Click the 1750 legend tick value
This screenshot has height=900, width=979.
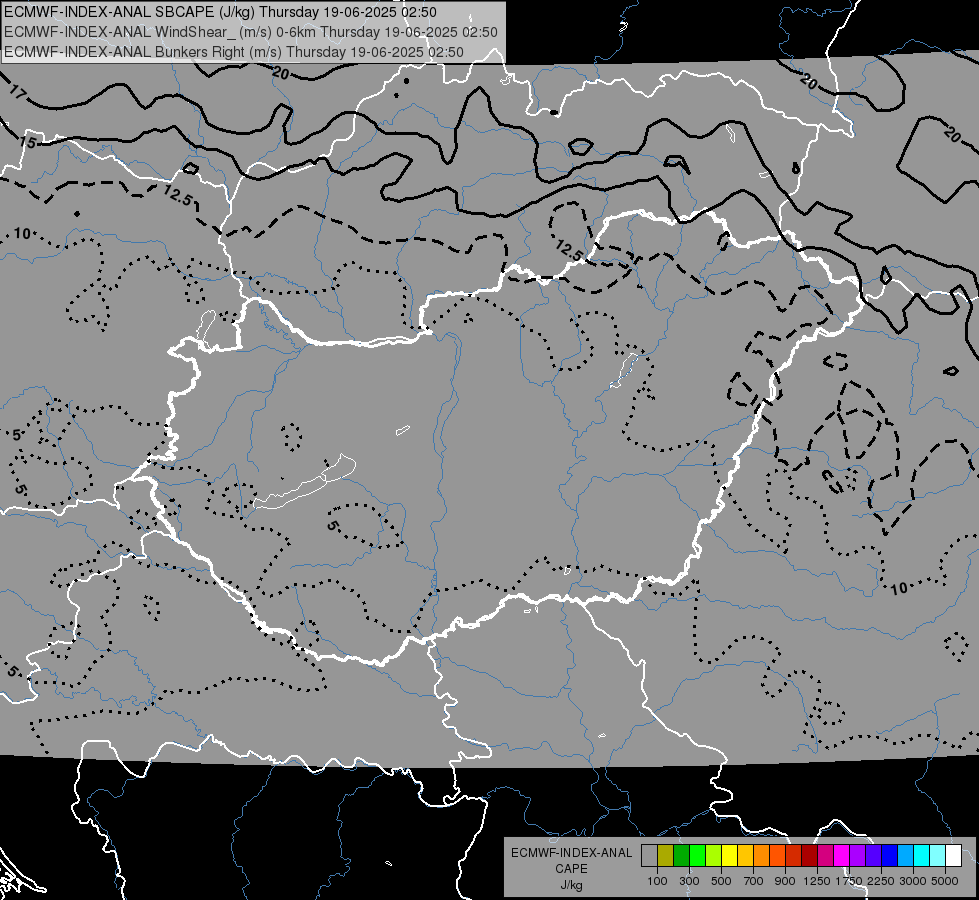pyautogui.click(x=849, y=881)
